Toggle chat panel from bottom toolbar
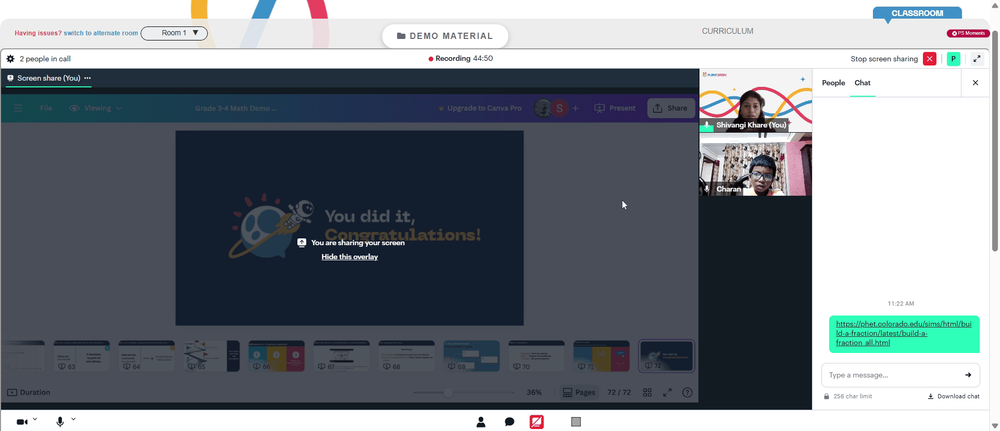Image resolution: width=1000 pixels, height=431 pixels. pyautogui.click(x=510, y=421)
